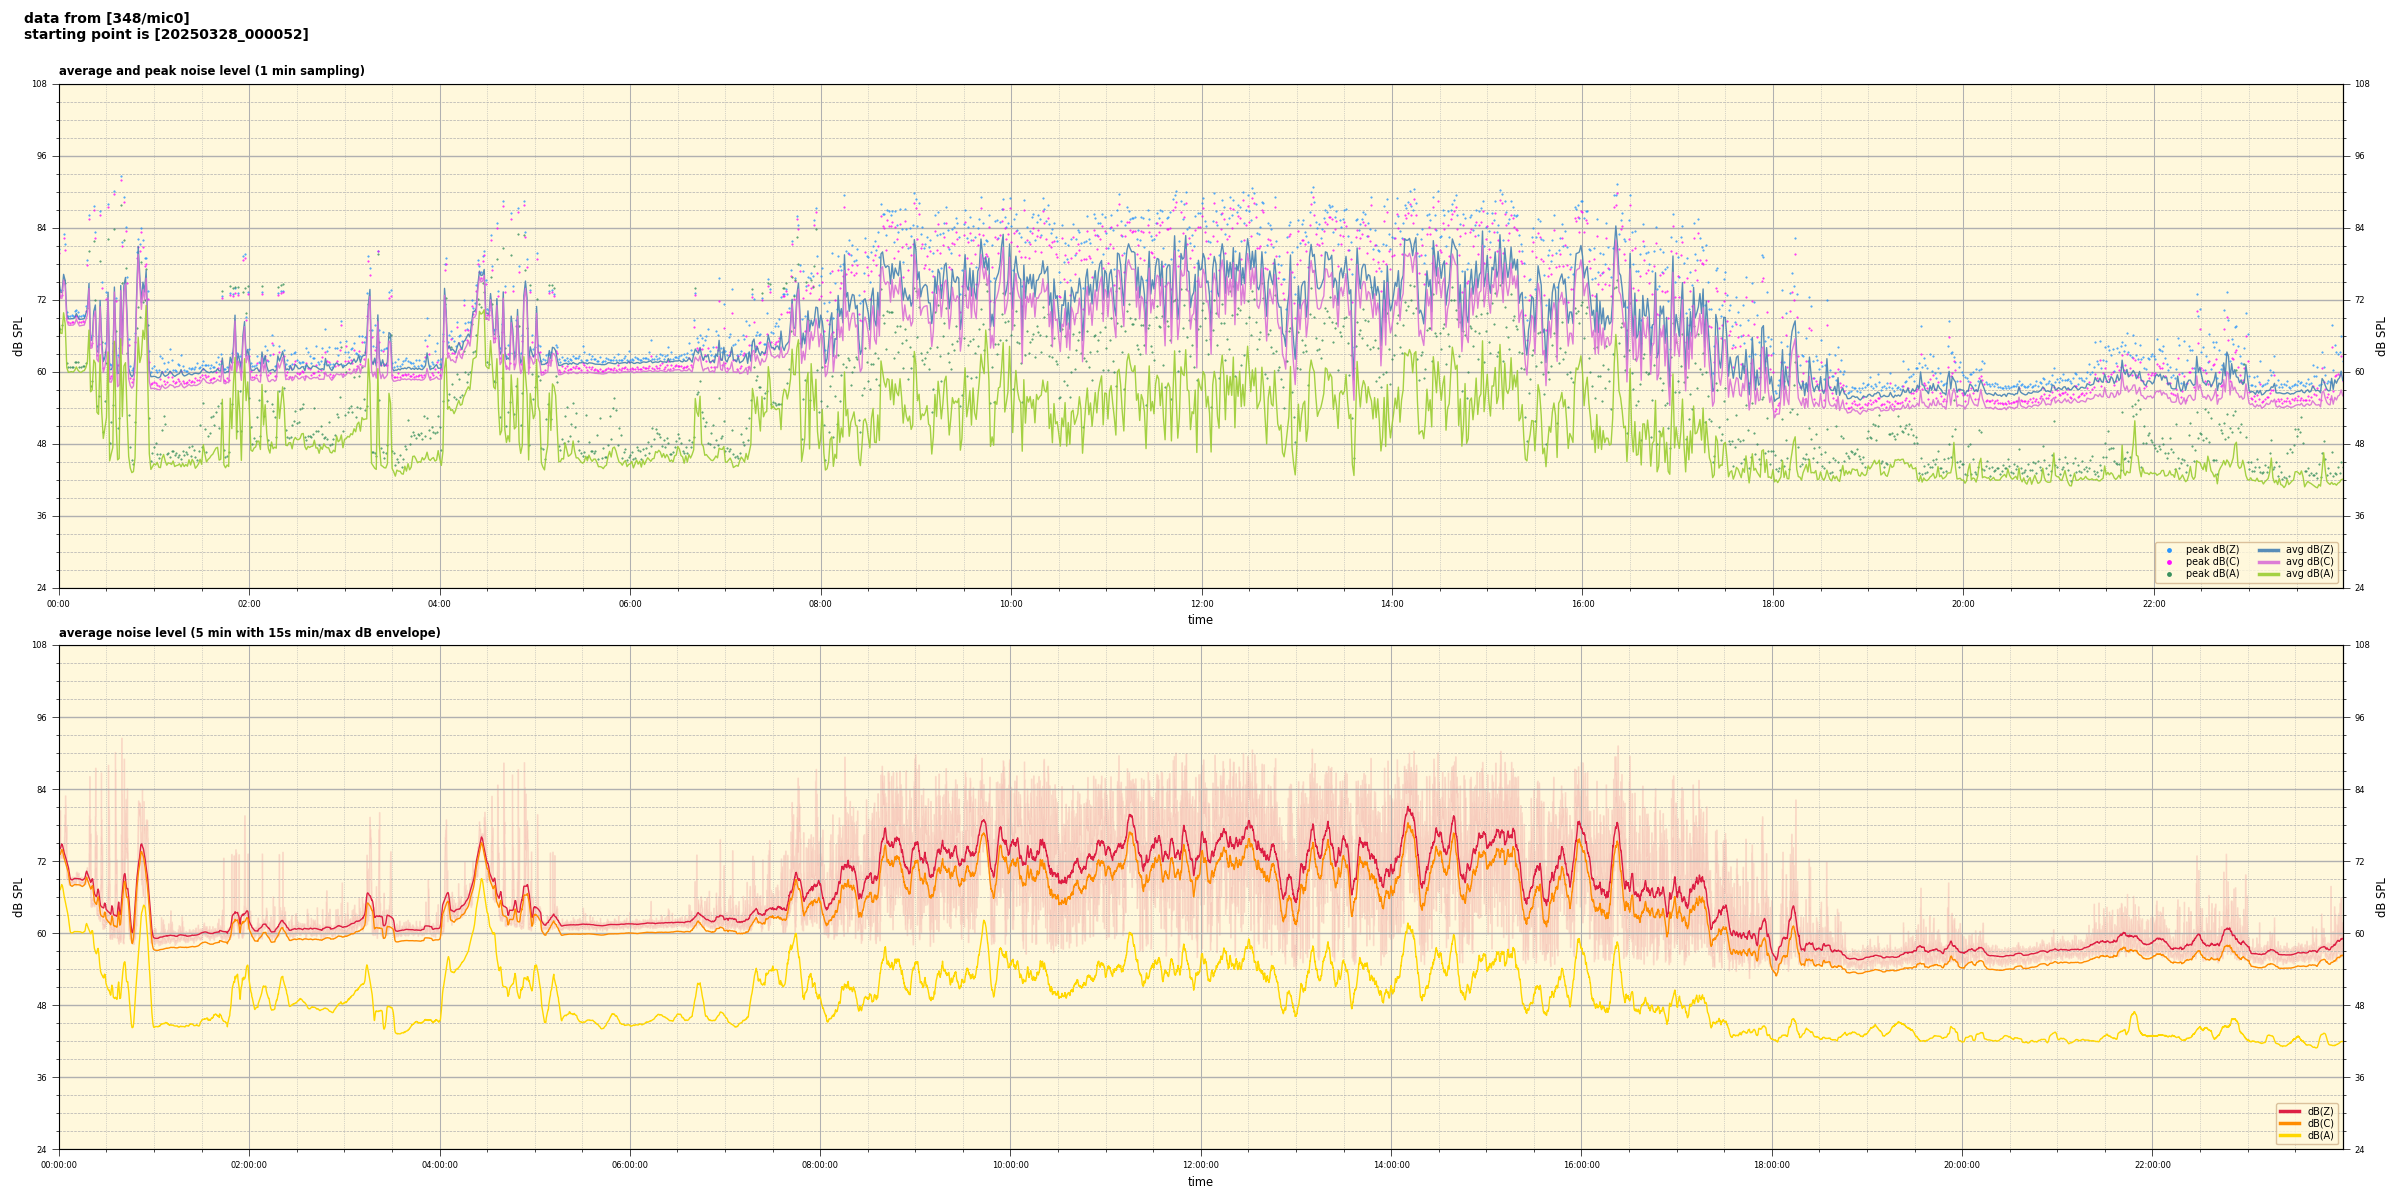Click the bottom chart title about 5 min envelope
The image size is (2400, 1200).
(249, 633)
